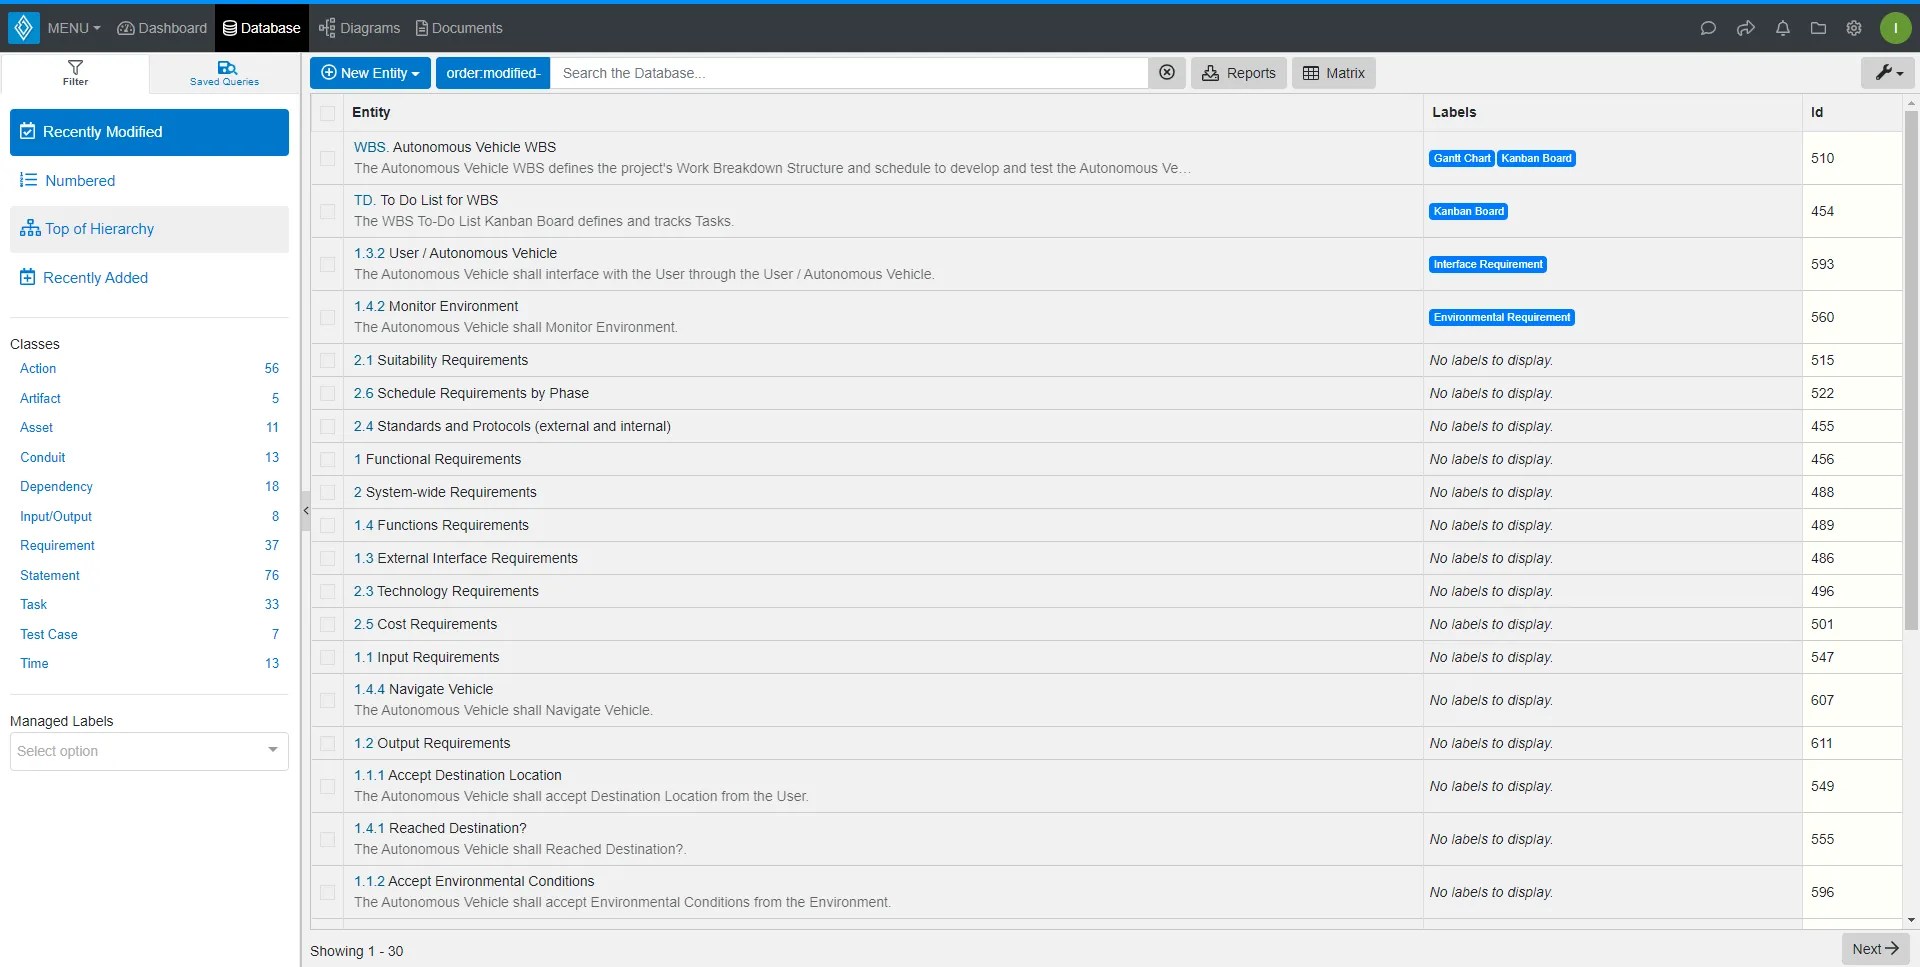Filter by Requirement class
This screenshot has width=1920, height=967.
(57, 546)
